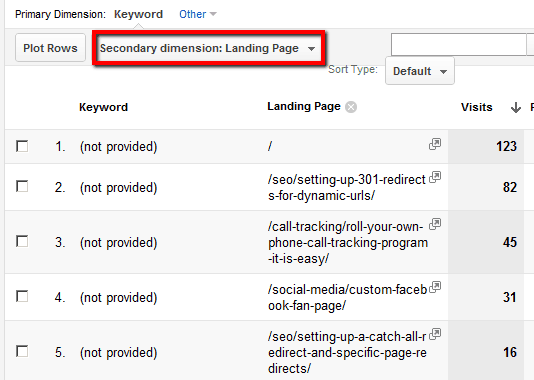The height and width of the screenshot is (380, 534).
Task: Select (not provided) keyword in row 3
Action: (119, 243)
